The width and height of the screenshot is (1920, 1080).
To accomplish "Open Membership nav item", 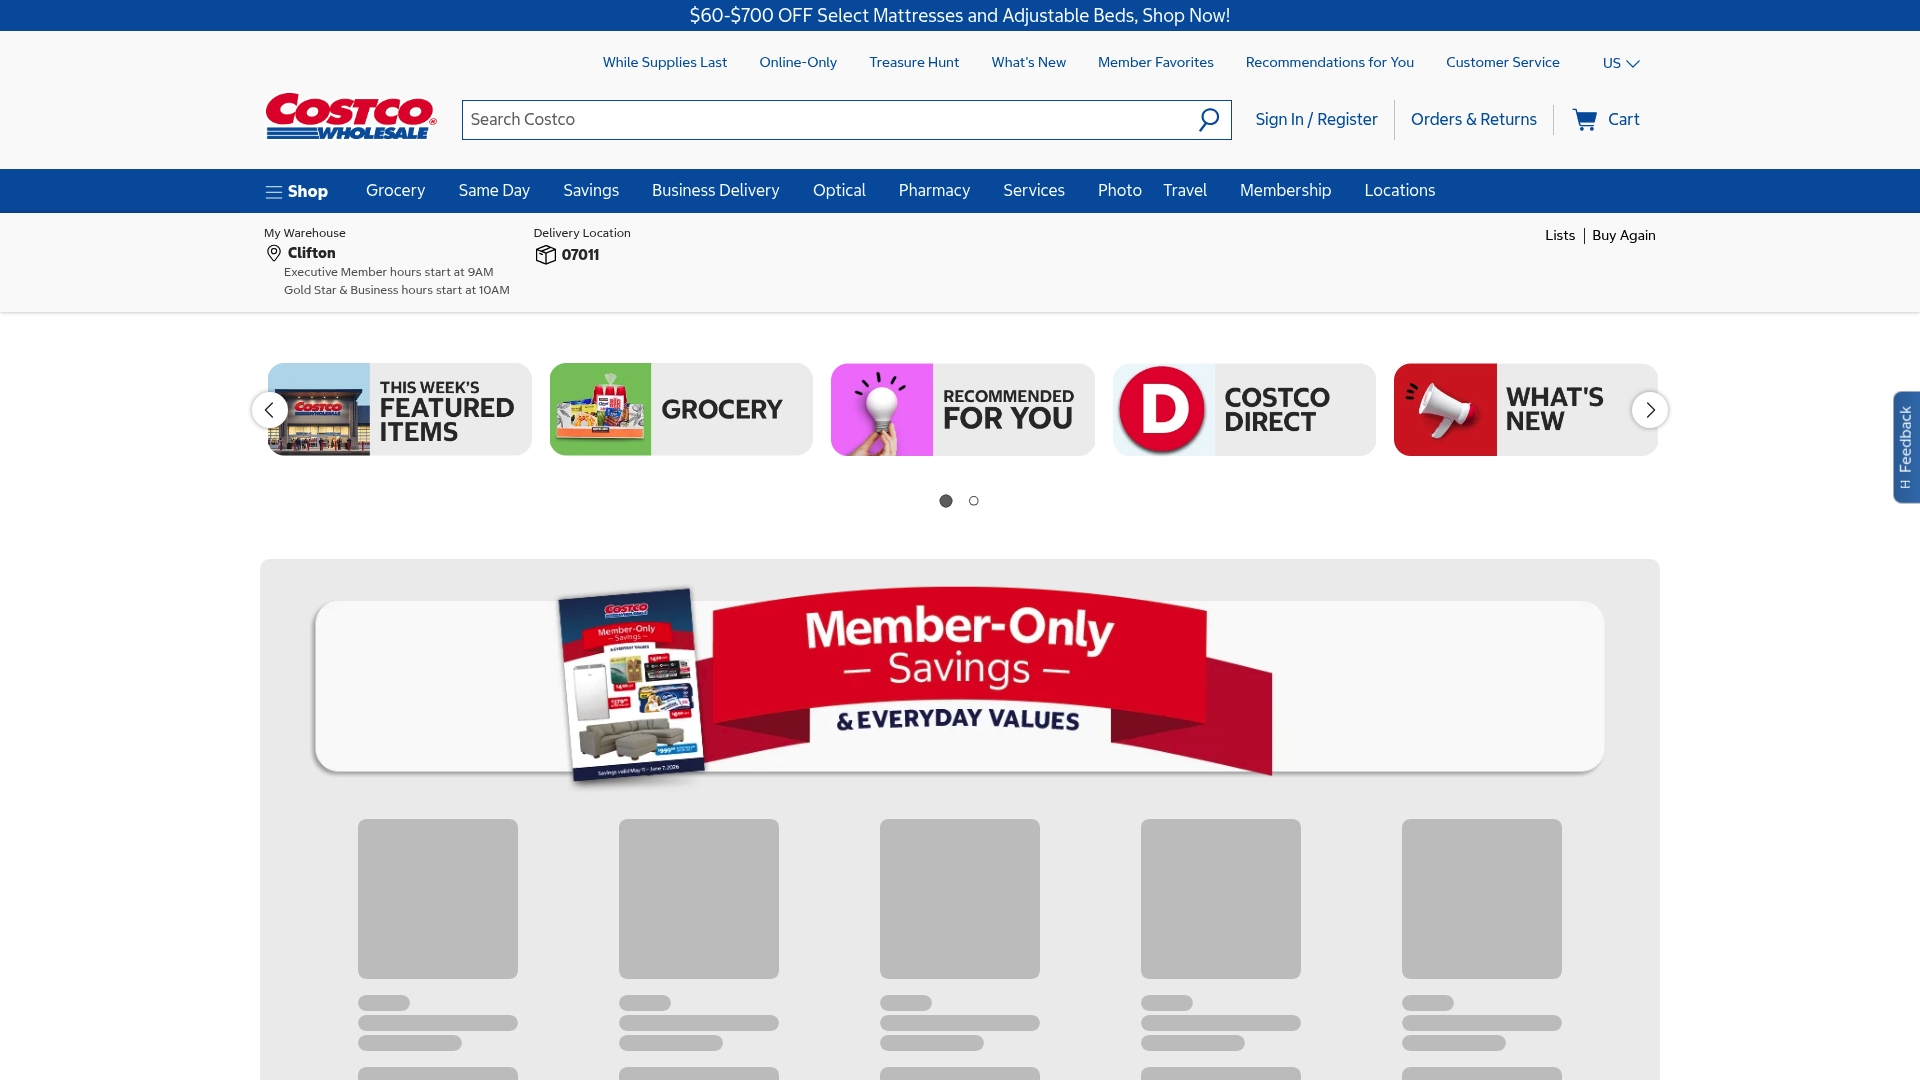I will [1286, 191].
